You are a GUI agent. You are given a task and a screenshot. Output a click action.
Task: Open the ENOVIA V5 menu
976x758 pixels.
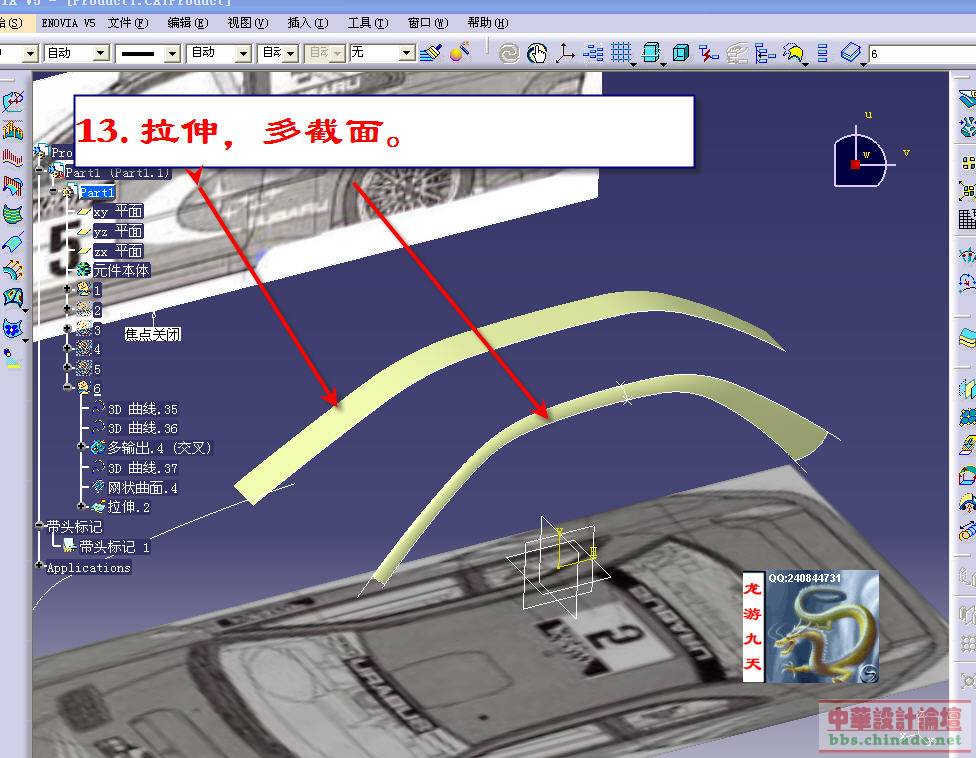point(68,23)
